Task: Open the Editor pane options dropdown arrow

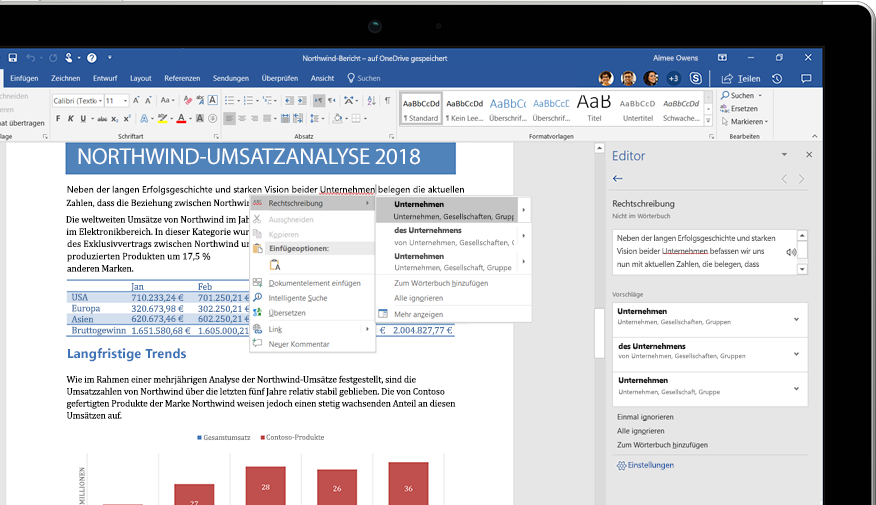Action: coord(784,155)
